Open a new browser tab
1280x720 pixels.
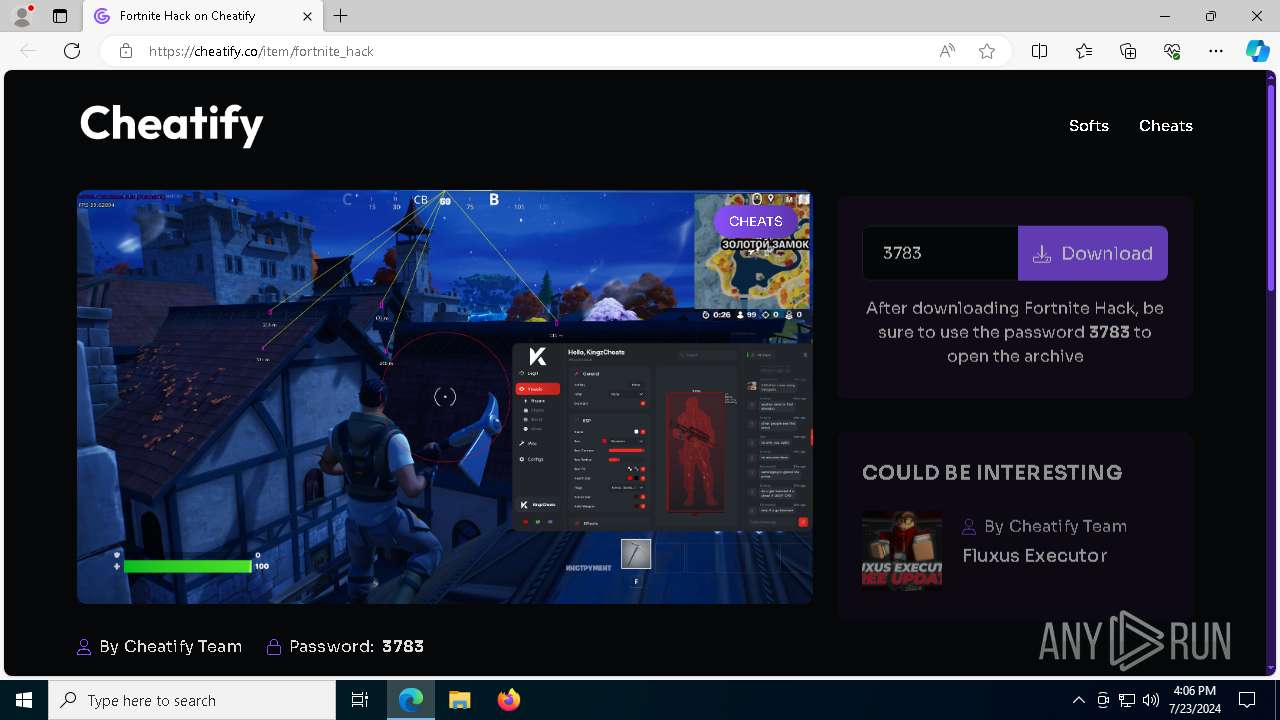341,16
